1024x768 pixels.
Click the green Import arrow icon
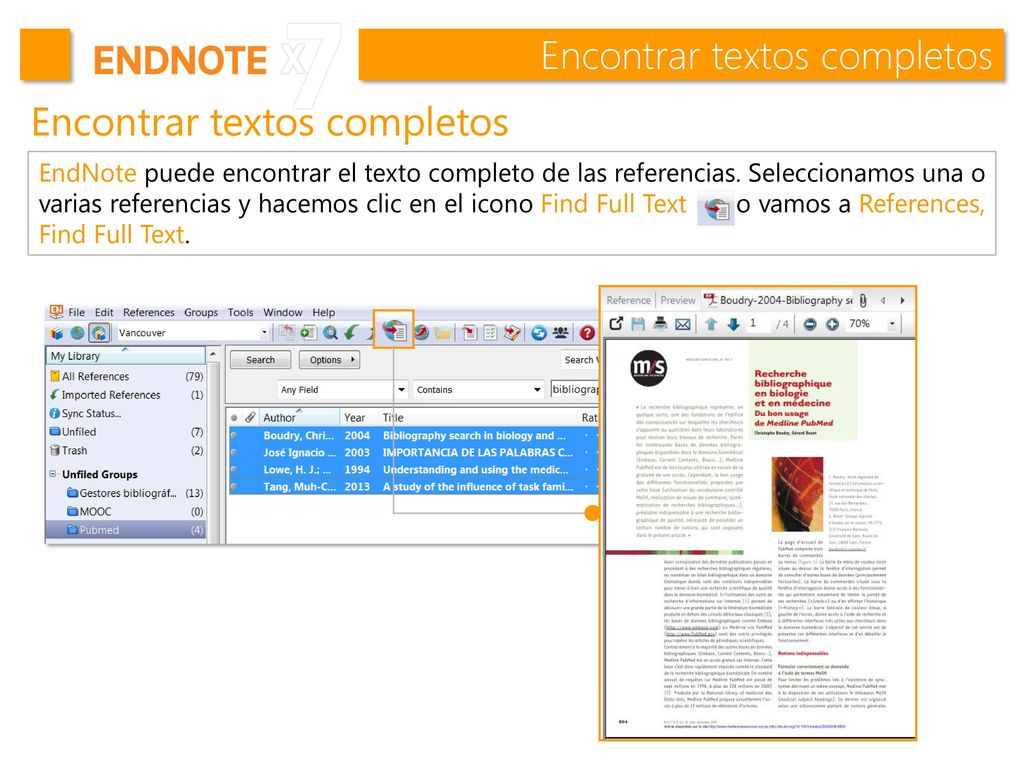coord(351,332)
